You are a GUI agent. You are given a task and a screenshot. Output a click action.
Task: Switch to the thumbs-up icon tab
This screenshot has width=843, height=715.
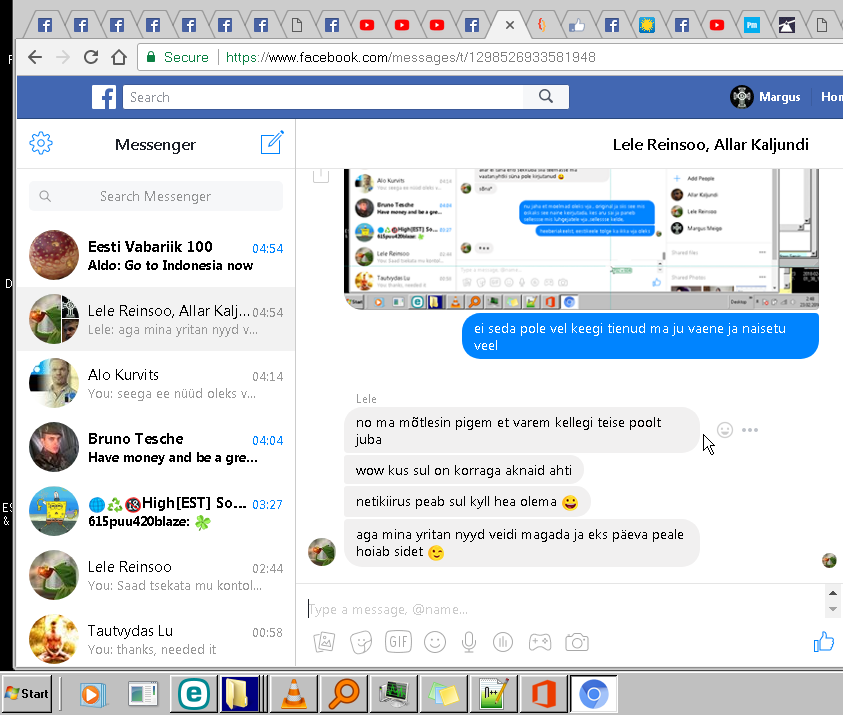(x=576, y=25)
